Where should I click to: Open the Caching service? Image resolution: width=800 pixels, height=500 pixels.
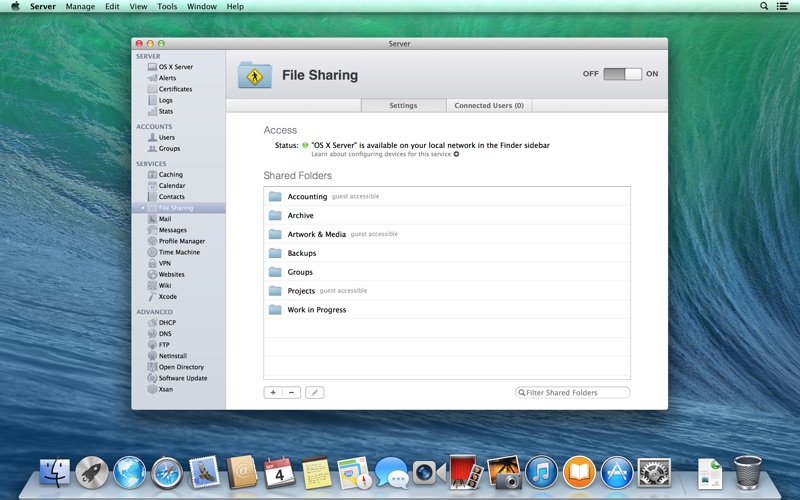coord(170,175)
